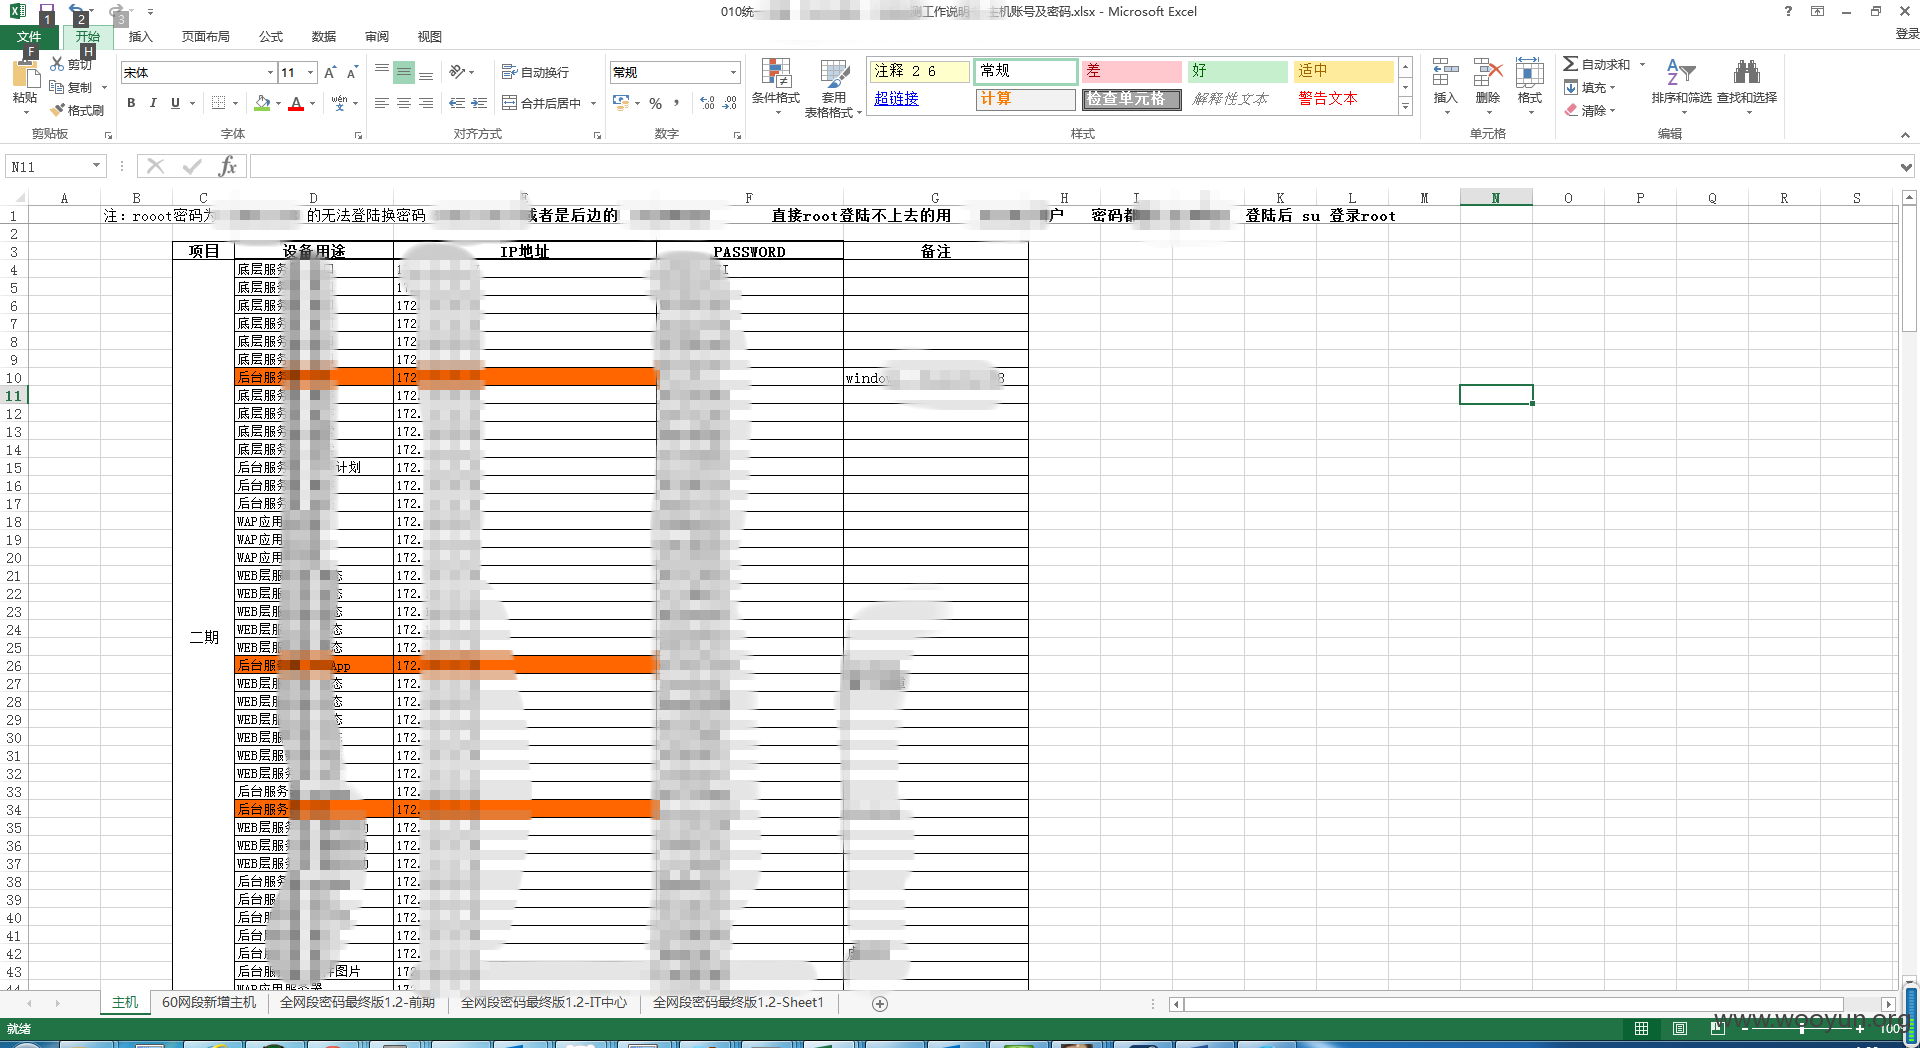Screen dimensions: 1920x1048
Task: Expand the formula bar
Action: point(1906,167)
